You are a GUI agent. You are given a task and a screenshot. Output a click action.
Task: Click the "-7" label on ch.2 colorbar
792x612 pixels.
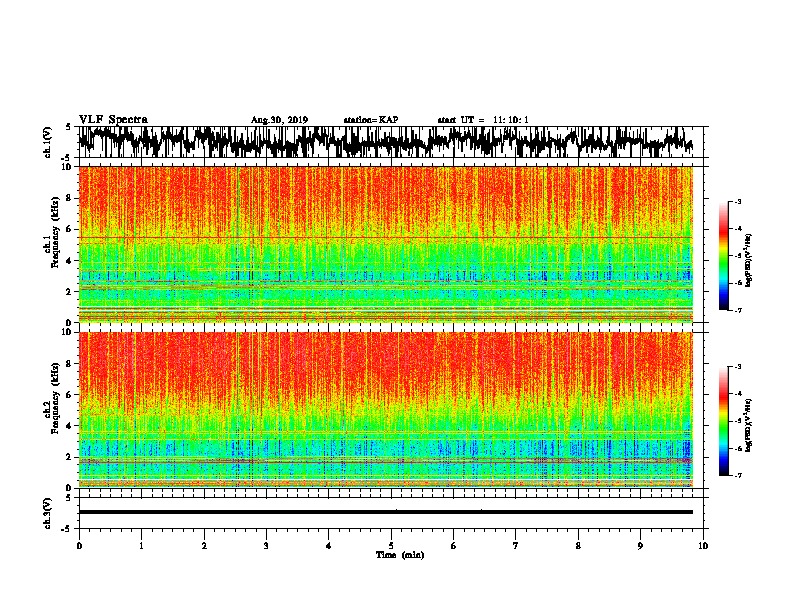(x=737, y=475)
